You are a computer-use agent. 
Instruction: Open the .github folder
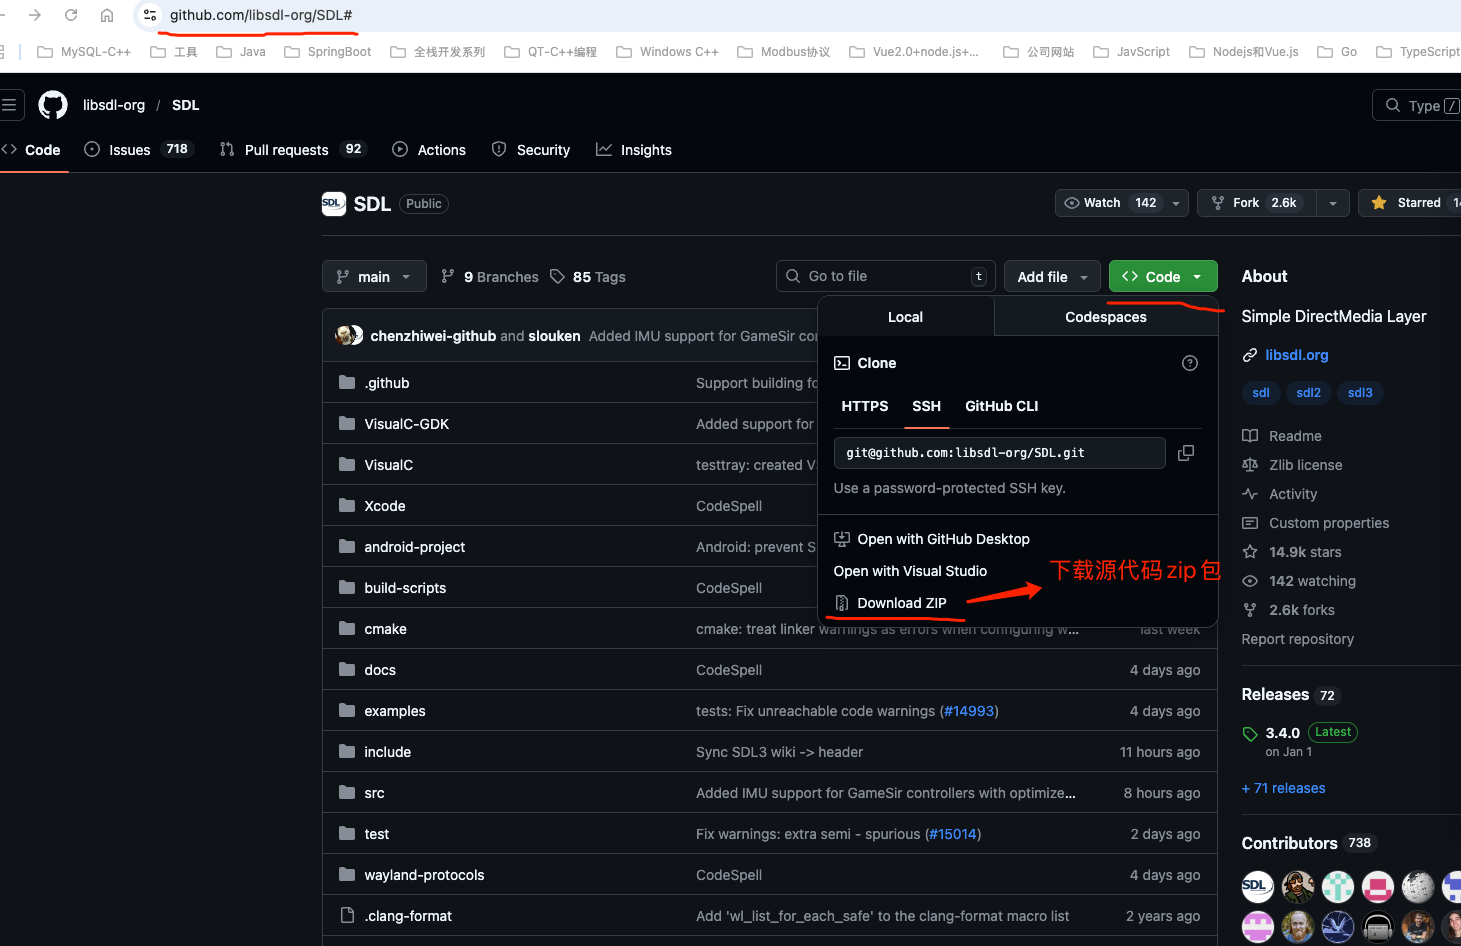click(x=387, y=383)
